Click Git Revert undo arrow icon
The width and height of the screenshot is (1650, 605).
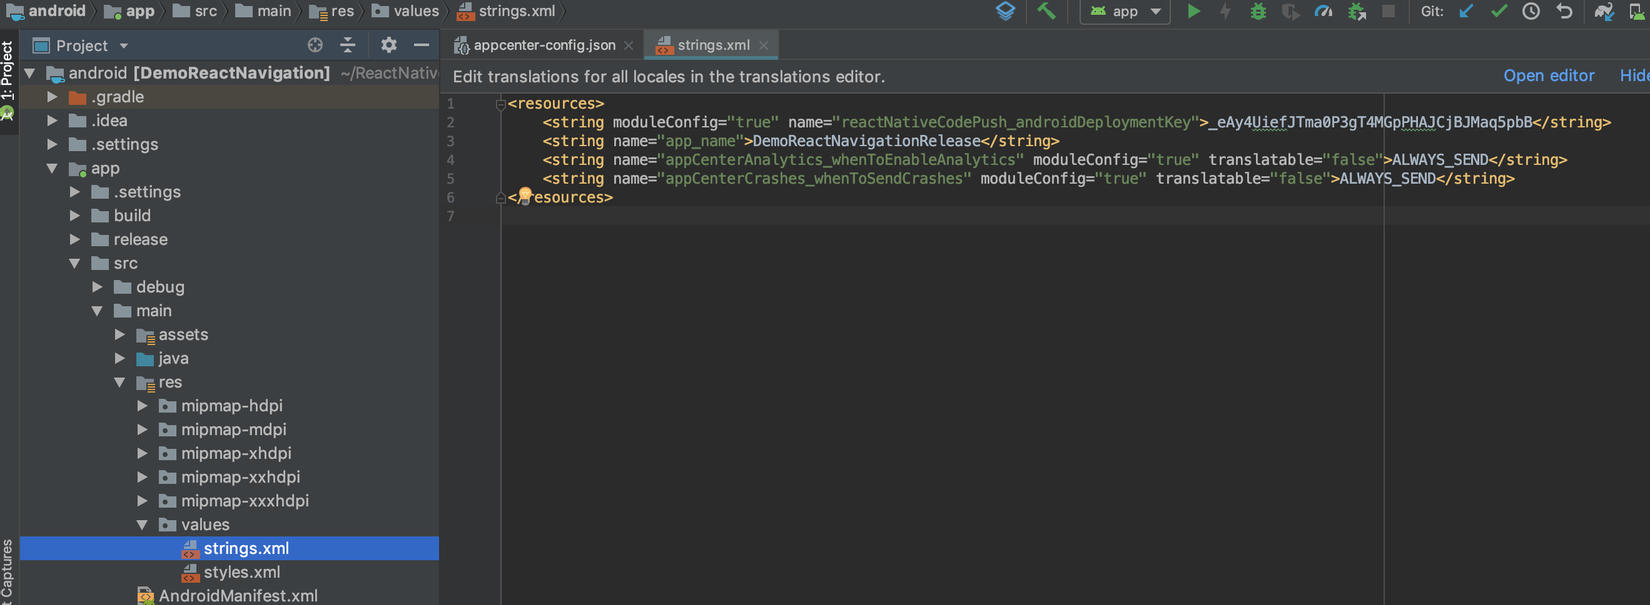pyautogui.click(x=1564, y=12)
